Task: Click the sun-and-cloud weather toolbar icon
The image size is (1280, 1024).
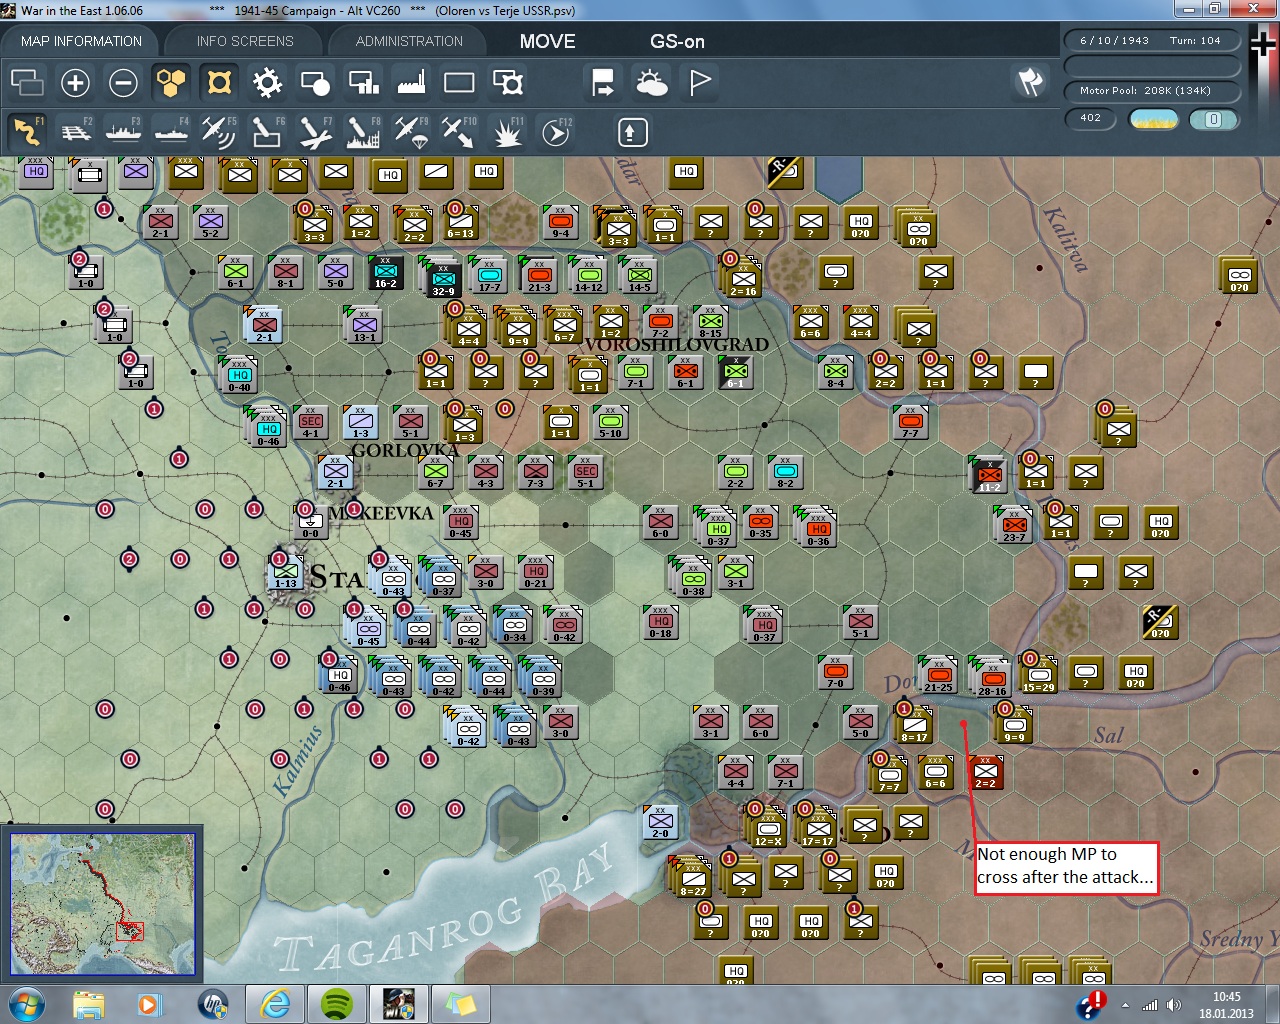Action: click(x=651, y=82)
